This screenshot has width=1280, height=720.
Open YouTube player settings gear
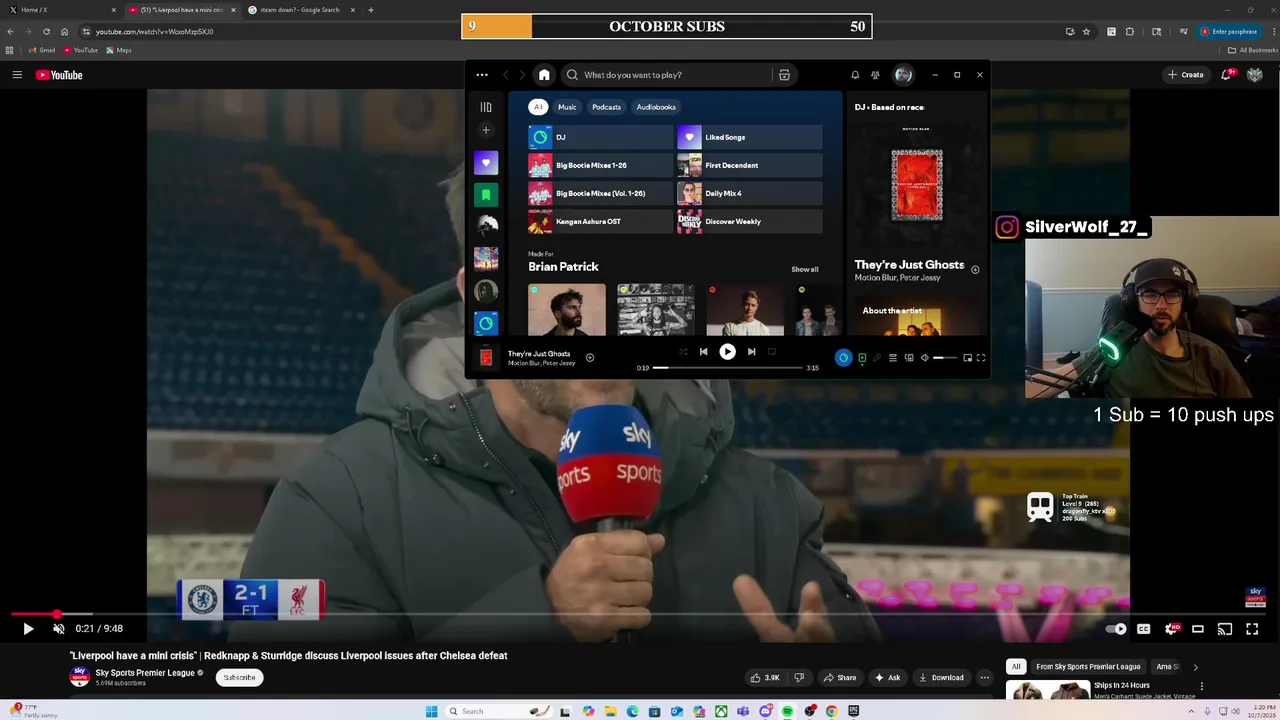pyautogui.click(x=1171, y=629)
